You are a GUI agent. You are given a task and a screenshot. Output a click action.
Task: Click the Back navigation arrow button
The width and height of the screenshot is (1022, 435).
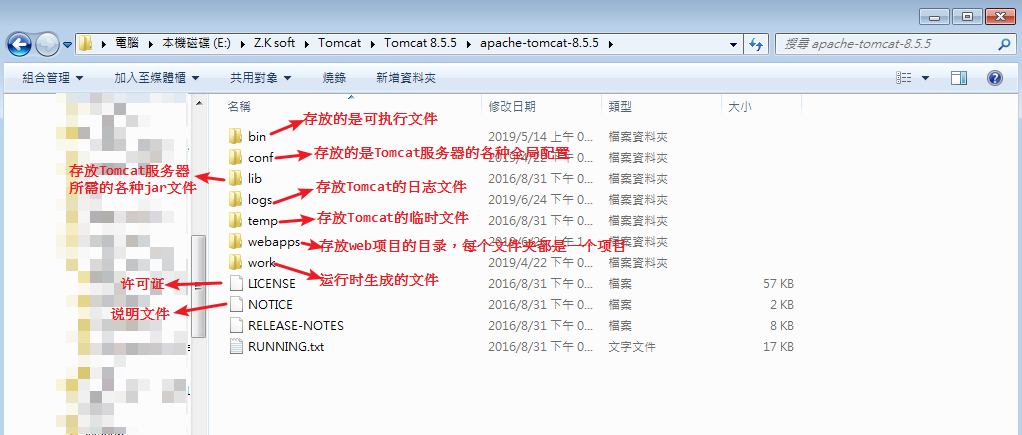click(19, 44)
